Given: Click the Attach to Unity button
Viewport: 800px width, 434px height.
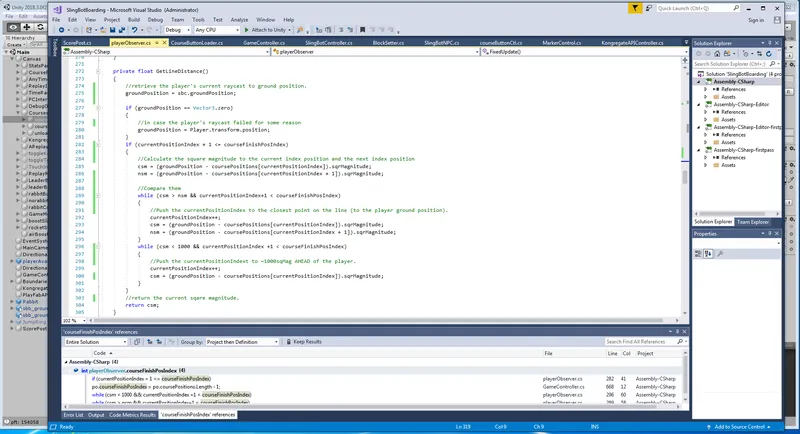Looking at the screenshot, I should point(266,30).
